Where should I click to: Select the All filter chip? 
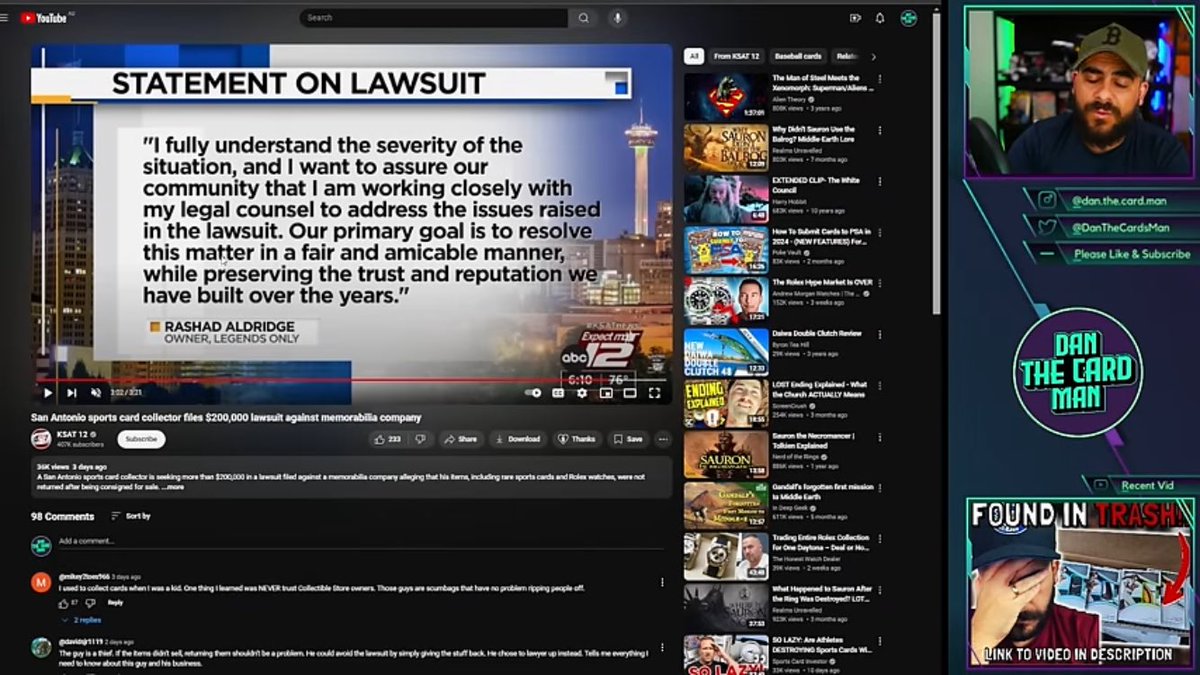coord(694,56)
